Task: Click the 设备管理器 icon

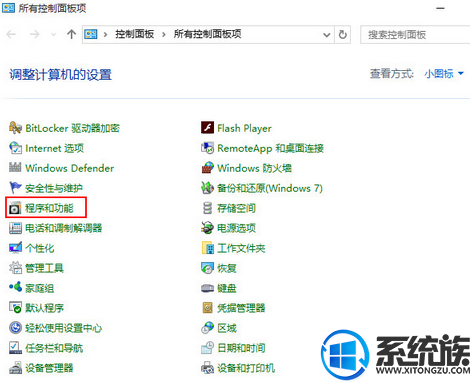Action: point(15,368)
